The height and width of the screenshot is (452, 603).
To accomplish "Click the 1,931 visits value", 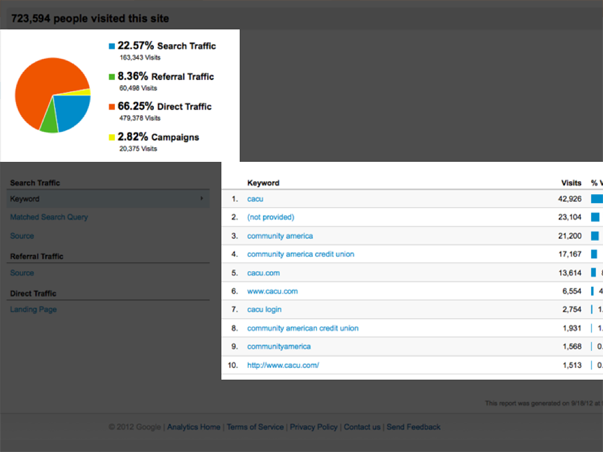I will click(x=572, y=328).
